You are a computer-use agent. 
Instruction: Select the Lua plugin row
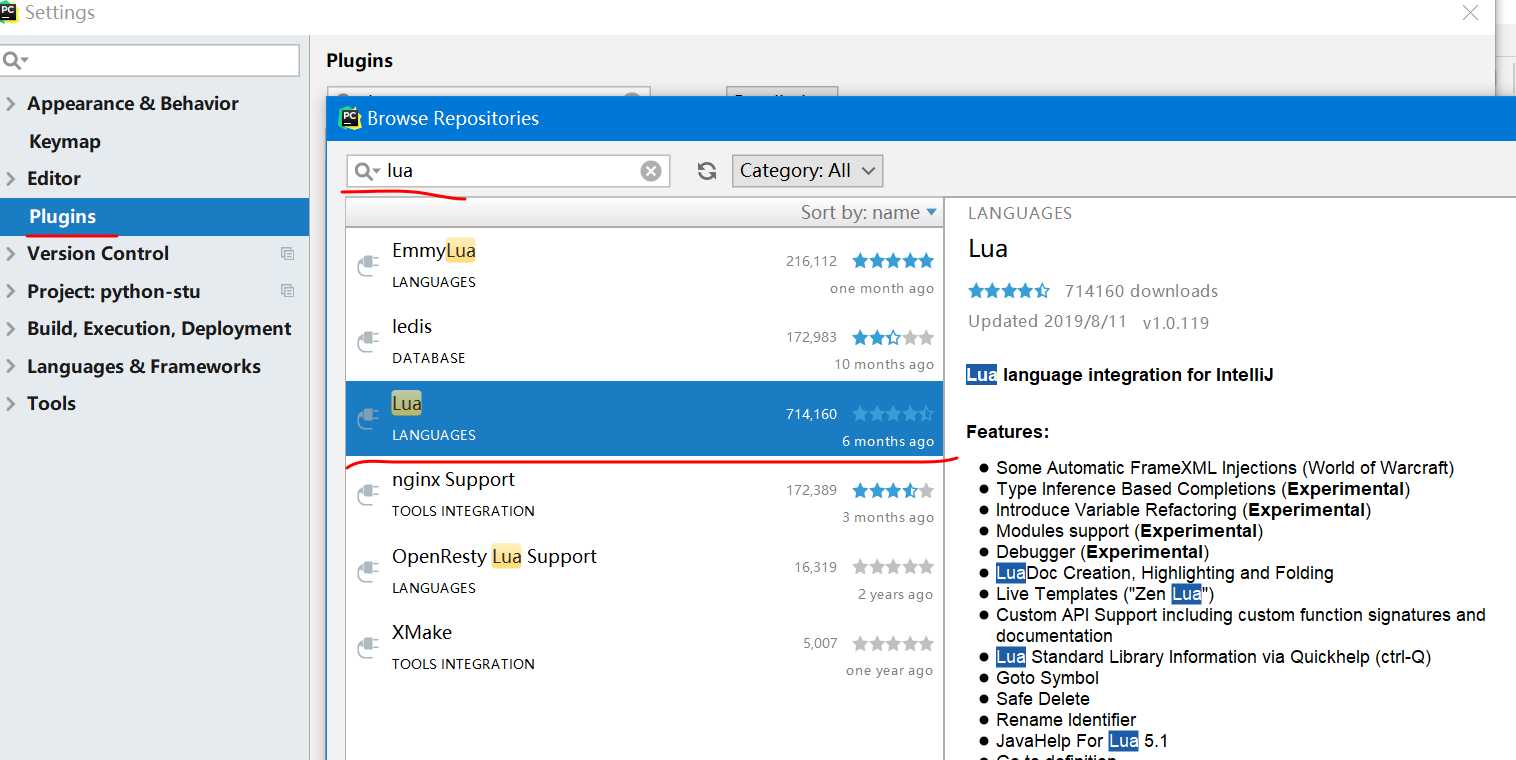point(644,418)
